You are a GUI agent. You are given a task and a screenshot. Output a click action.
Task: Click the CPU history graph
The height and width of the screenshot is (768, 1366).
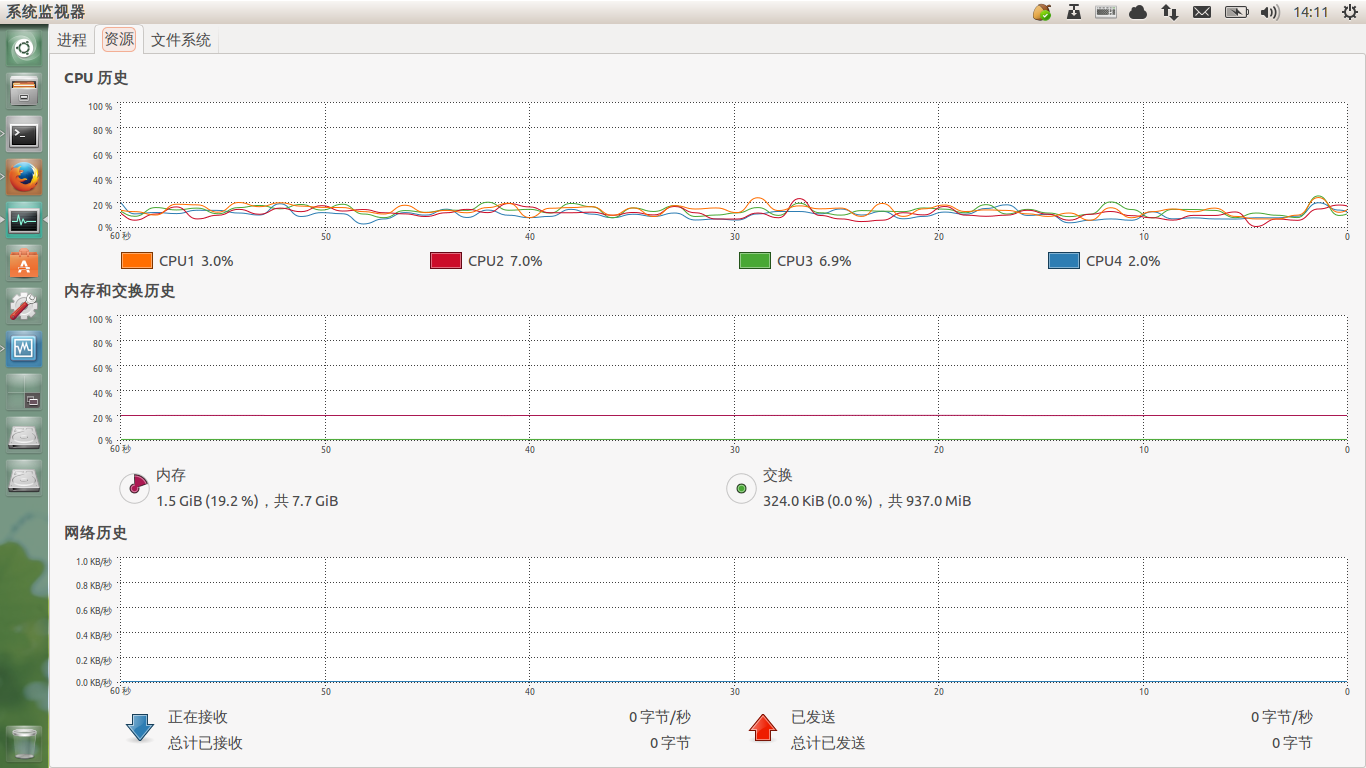pyautogui.click(x=733, y=165)
